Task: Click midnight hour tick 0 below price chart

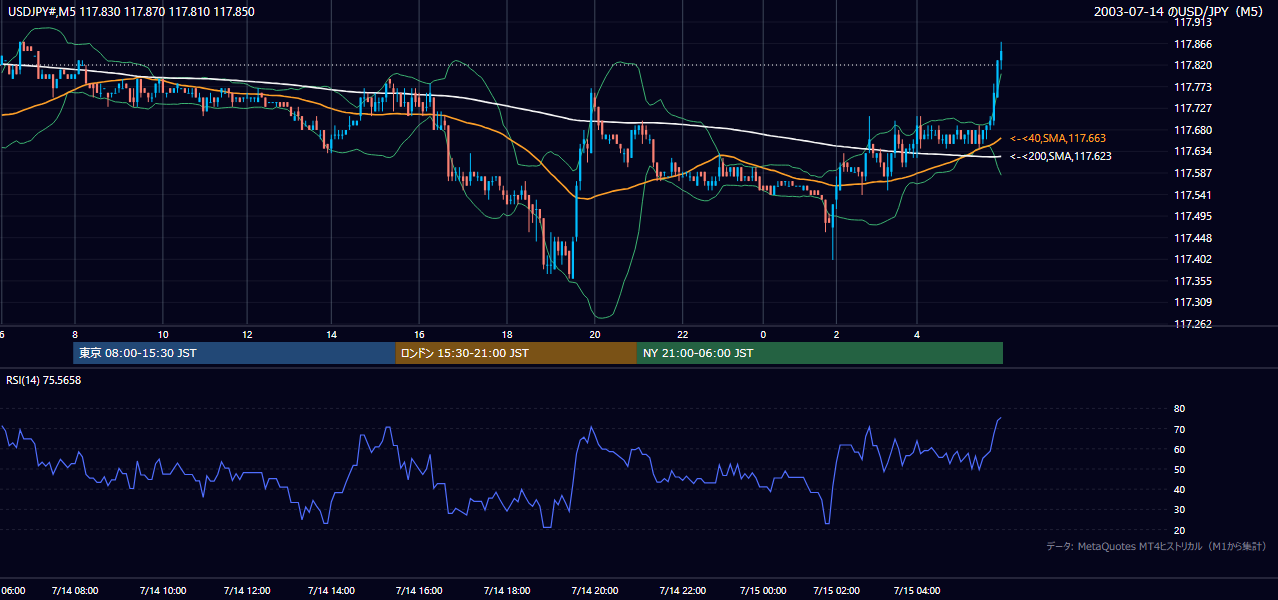Action: point(763,334)
